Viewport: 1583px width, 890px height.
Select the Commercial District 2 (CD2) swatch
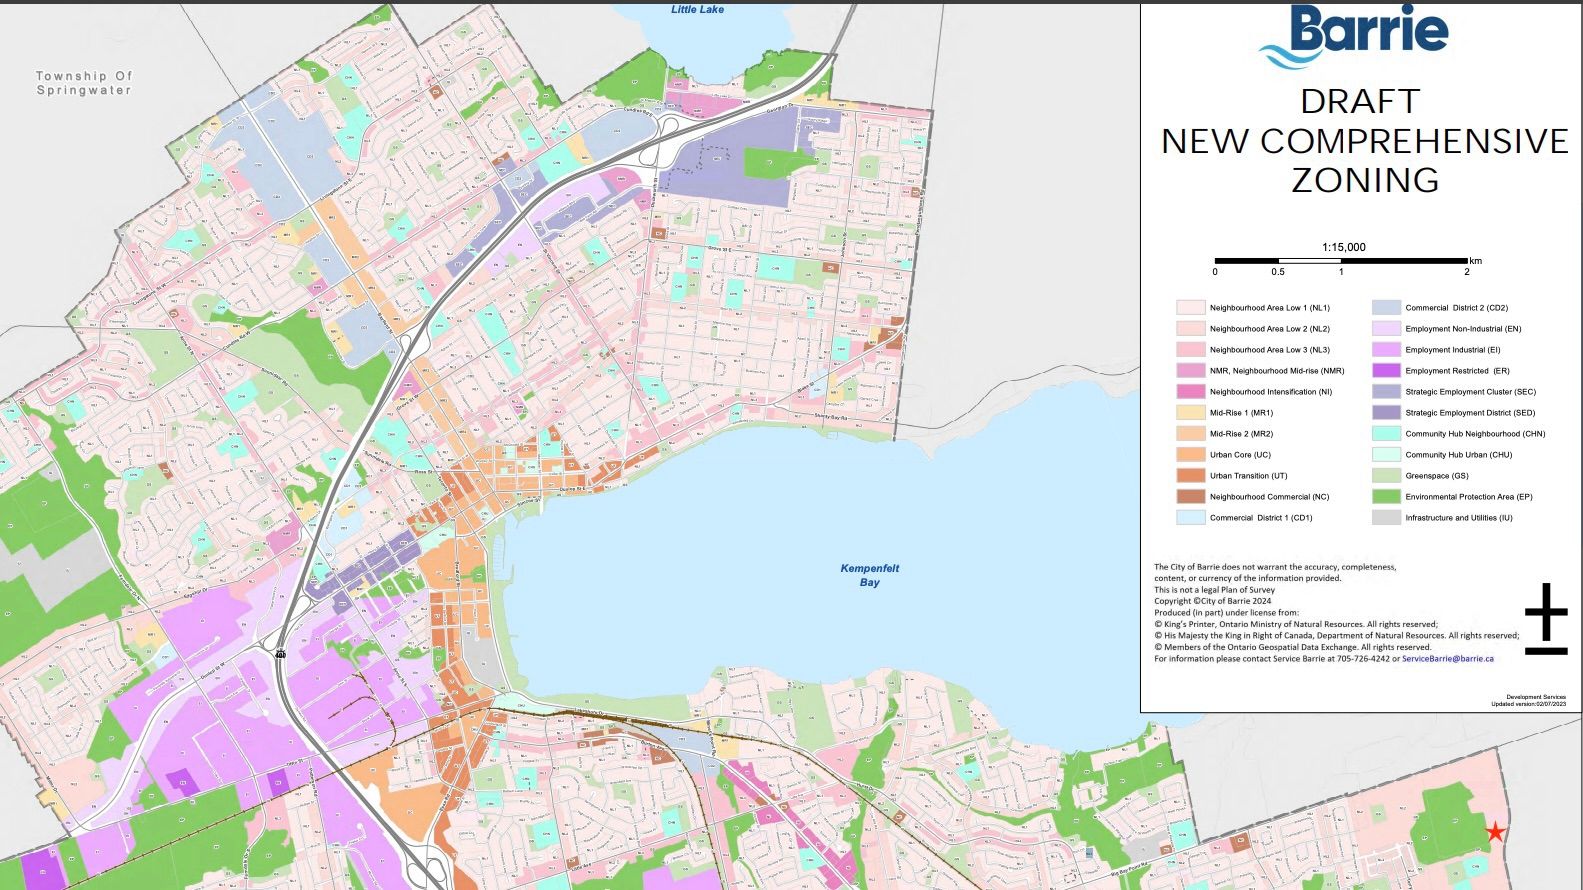[1385, 308]
